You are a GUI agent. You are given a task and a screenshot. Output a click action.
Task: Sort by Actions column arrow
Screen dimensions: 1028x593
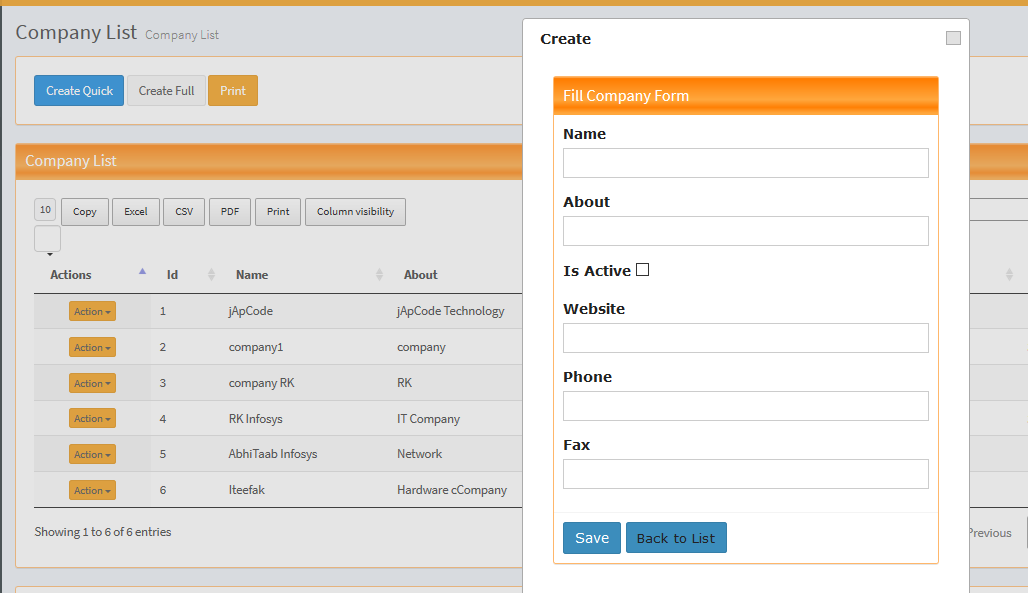tap(142, 272)
